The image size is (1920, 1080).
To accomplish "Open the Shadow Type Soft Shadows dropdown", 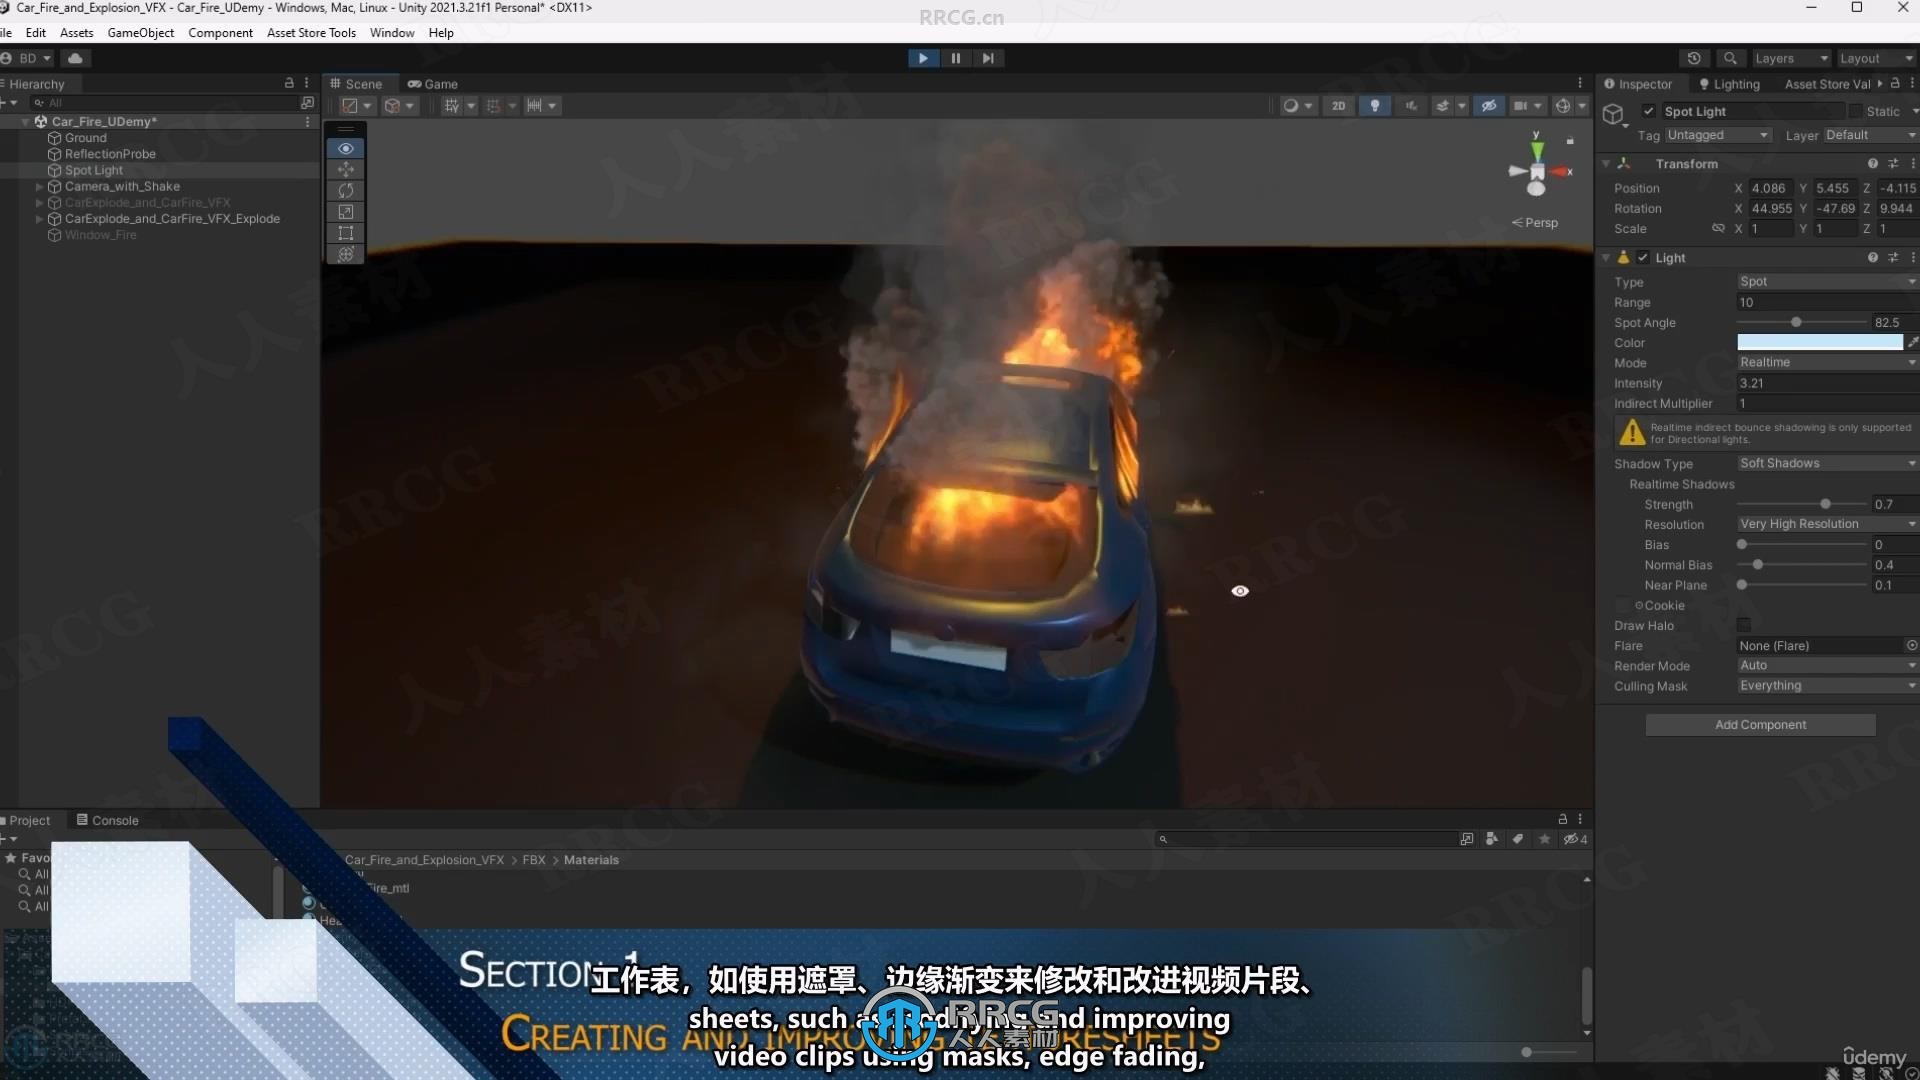I will [1827, 463].
